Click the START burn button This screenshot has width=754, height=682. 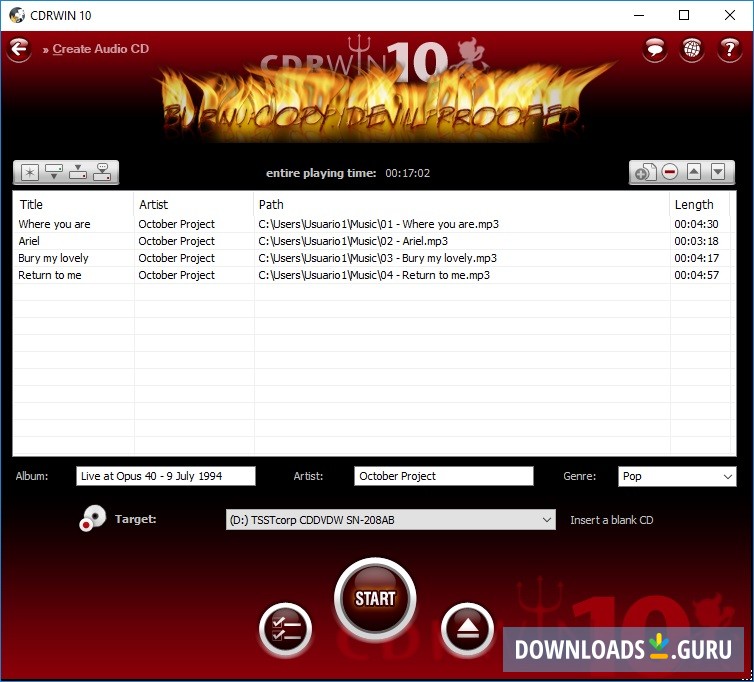click(375, 598)
